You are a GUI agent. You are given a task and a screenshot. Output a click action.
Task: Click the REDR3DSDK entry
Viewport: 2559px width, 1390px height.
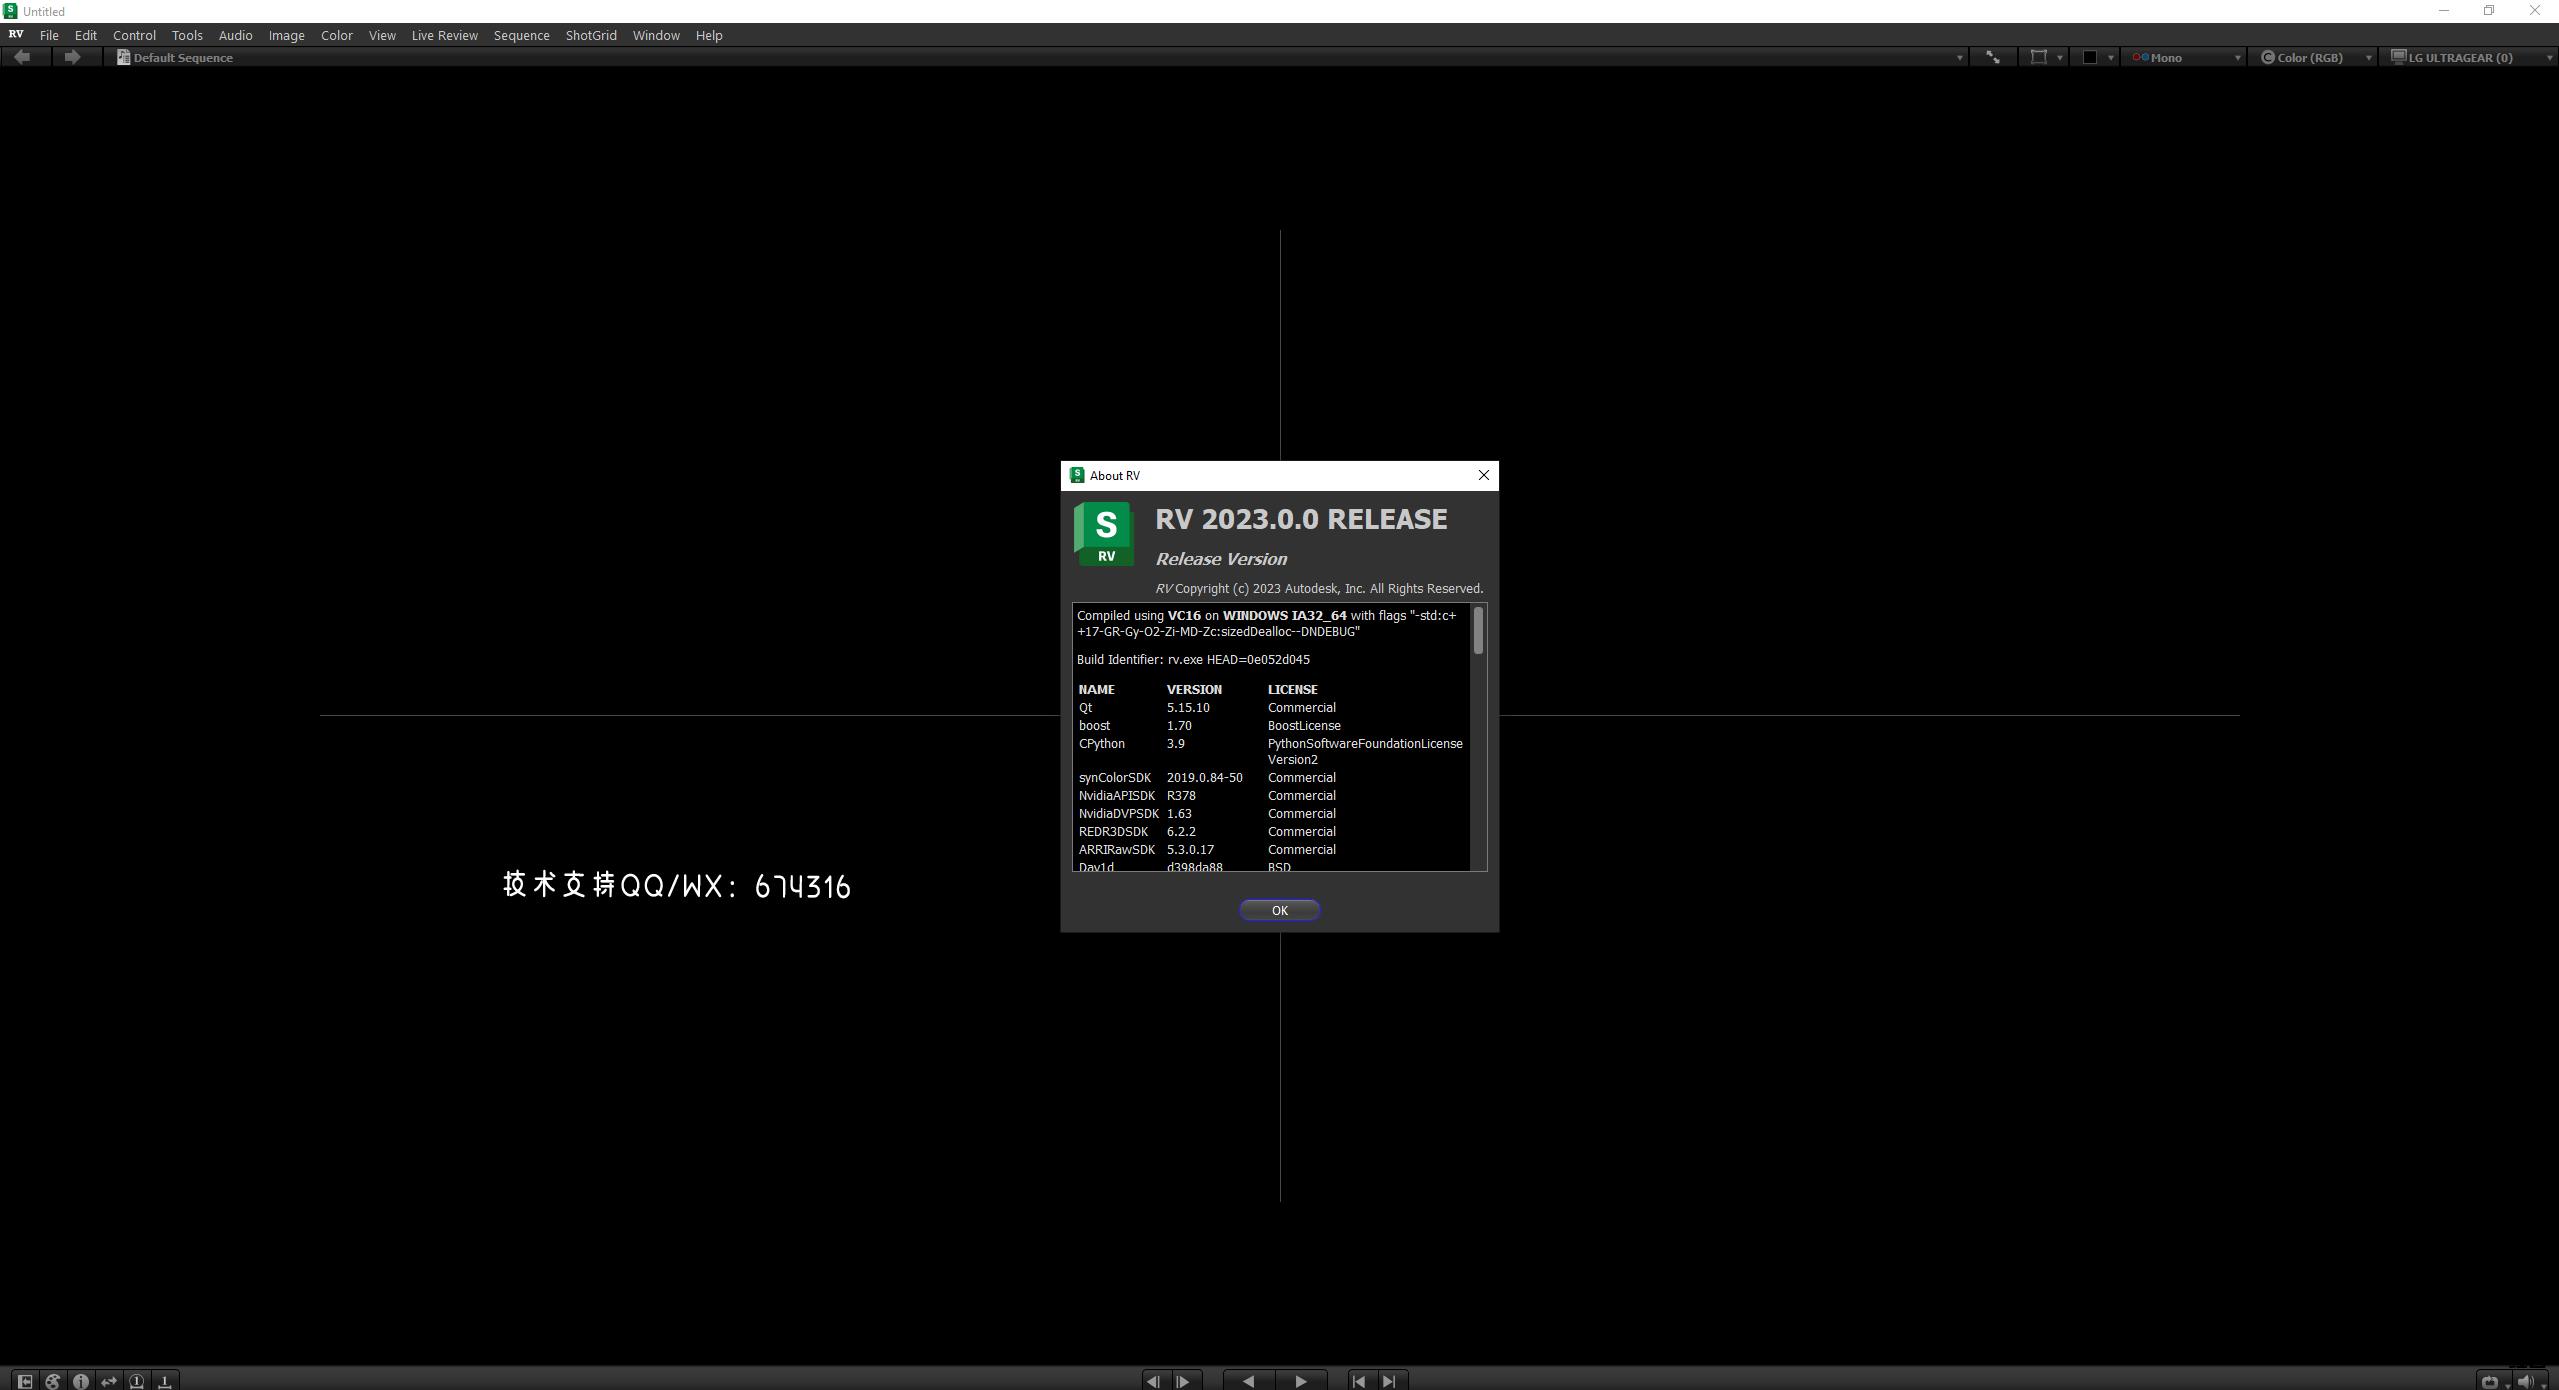[x=1114, y=832]
